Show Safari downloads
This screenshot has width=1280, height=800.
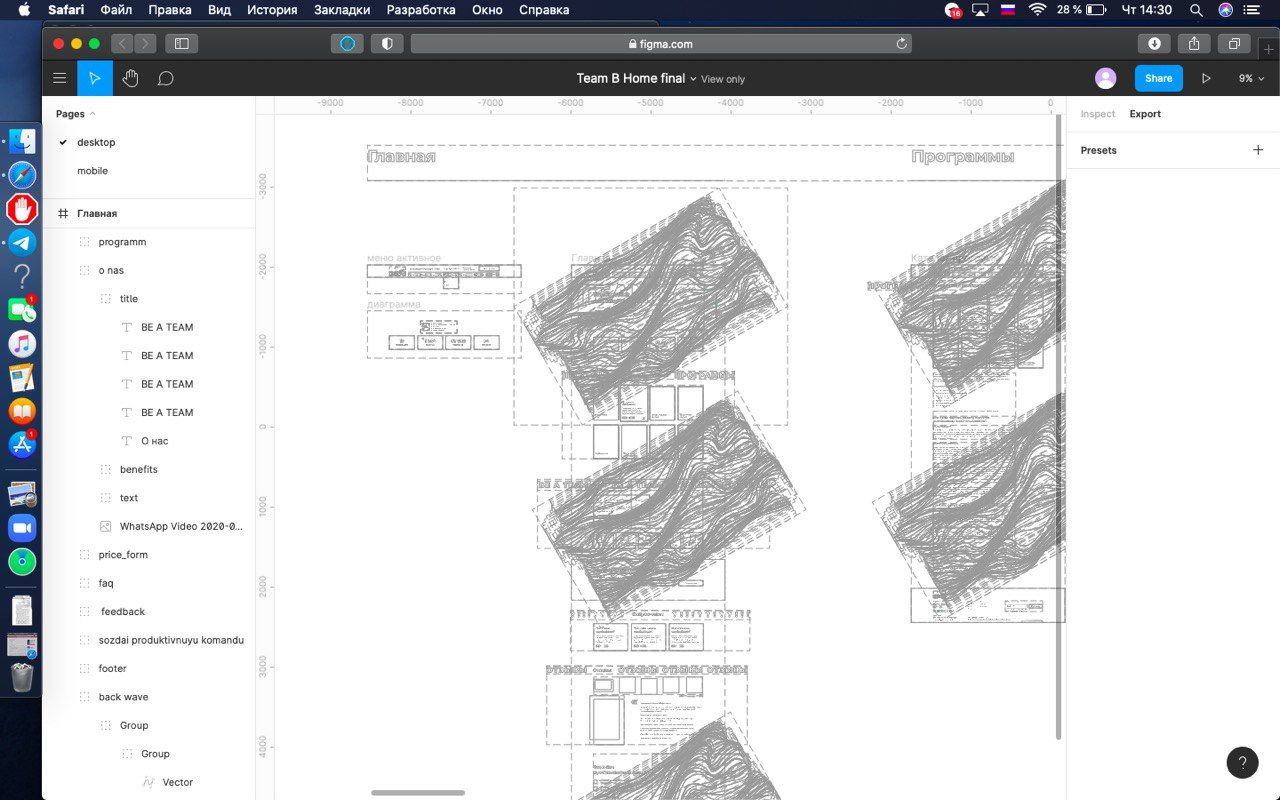tap(1154, 43)
